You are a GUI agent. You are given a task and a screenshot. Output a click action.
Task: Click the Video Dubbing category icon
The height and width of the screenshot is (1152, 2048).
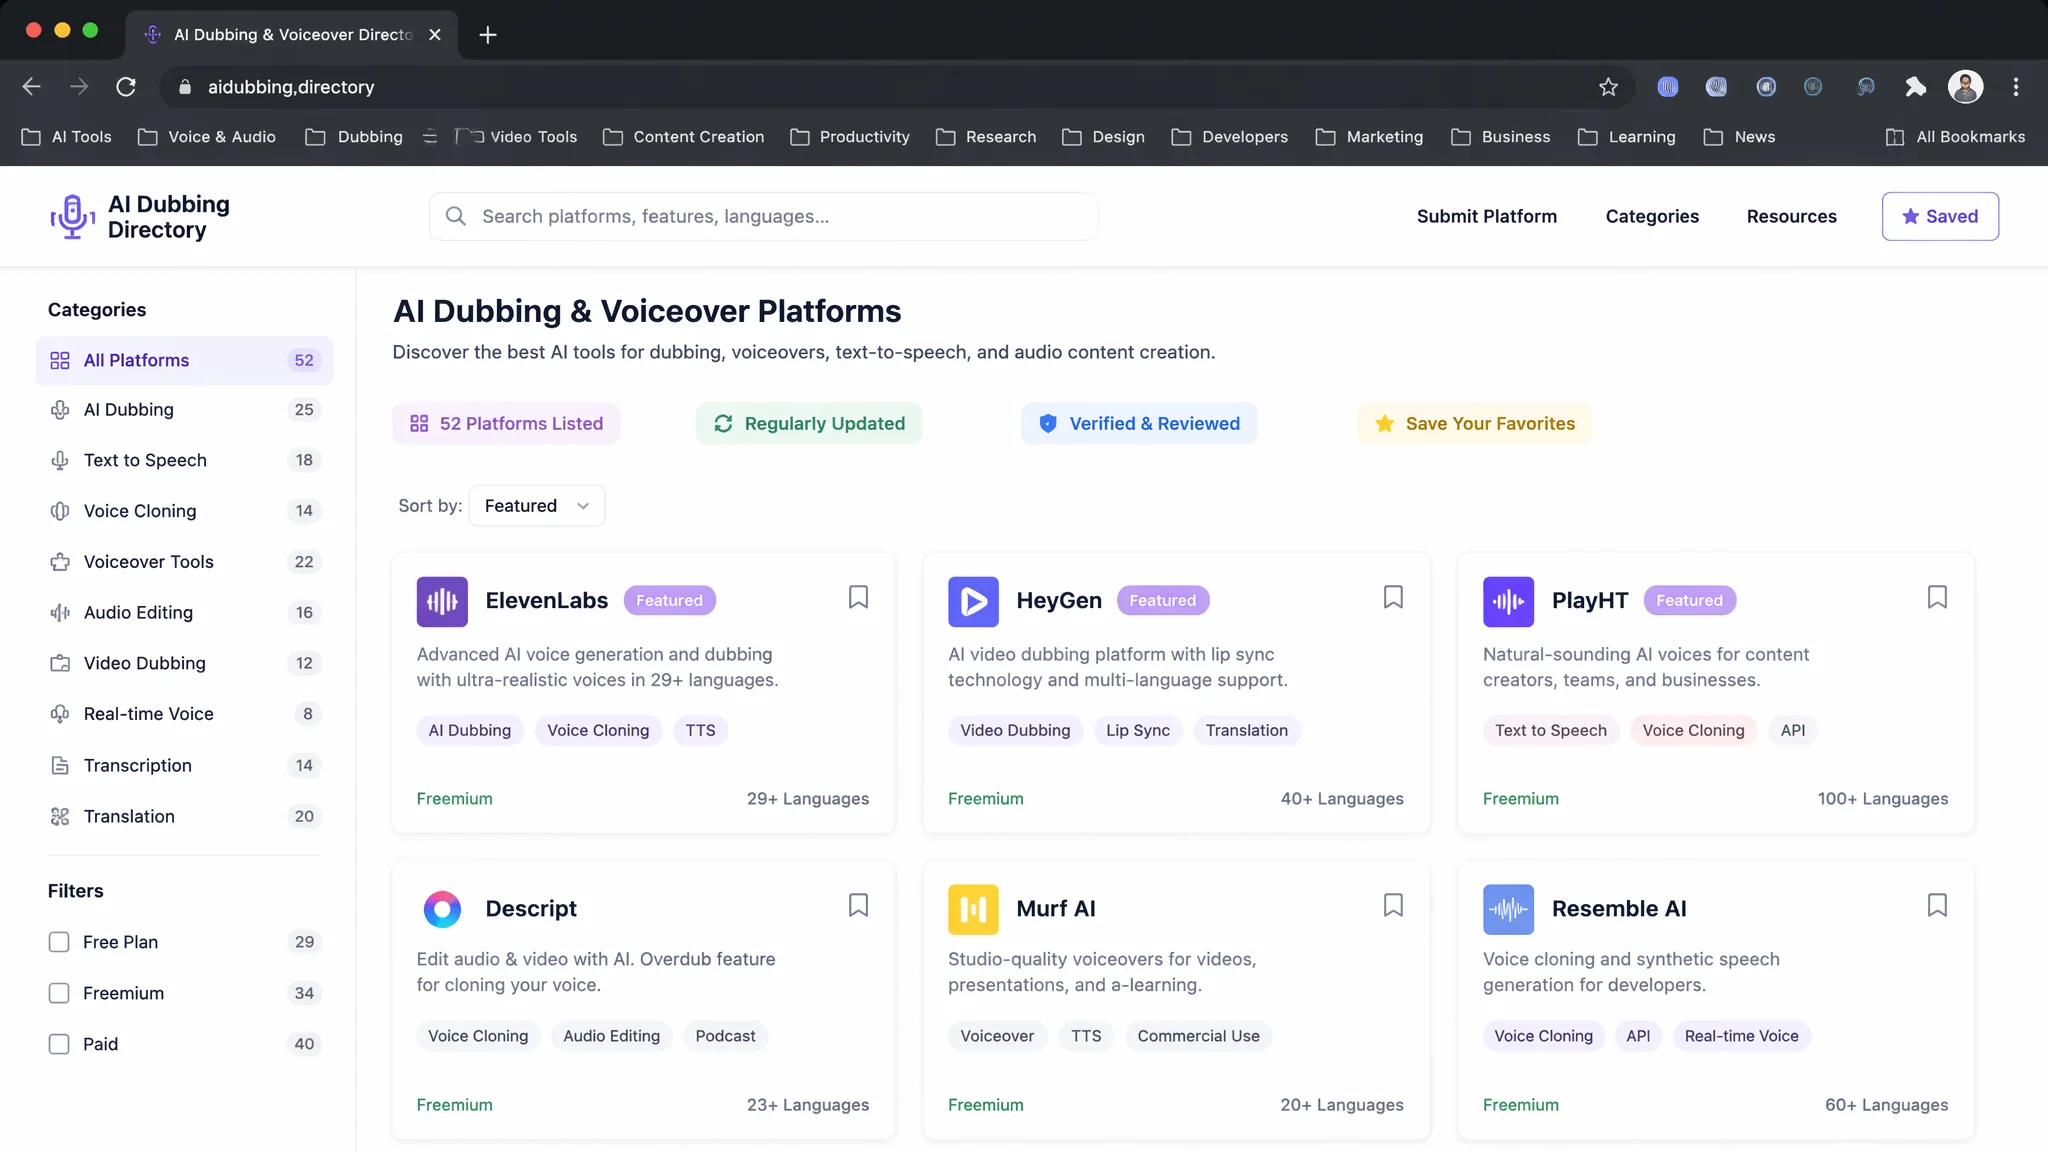[60, 663]
